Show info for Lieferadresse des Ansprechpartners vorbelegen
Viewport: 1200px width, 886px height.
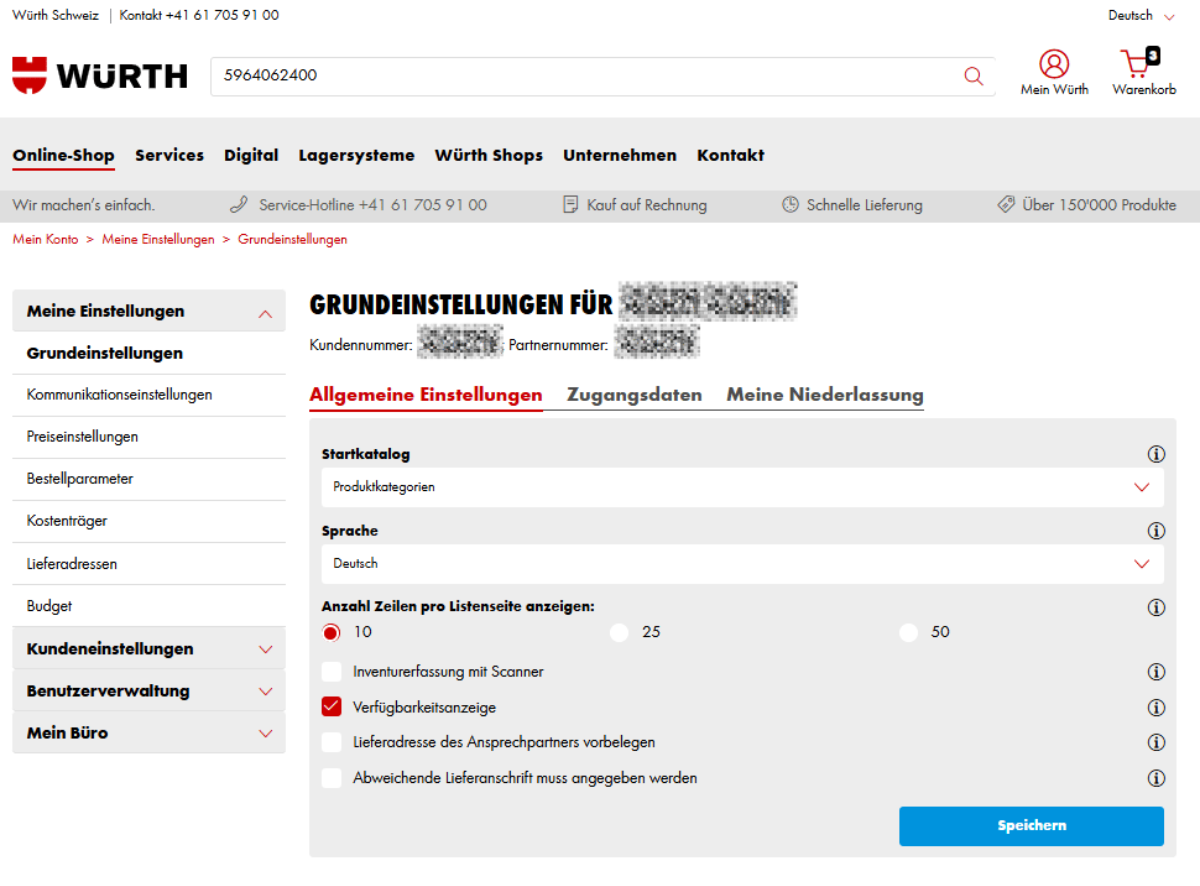(1156, 743)
